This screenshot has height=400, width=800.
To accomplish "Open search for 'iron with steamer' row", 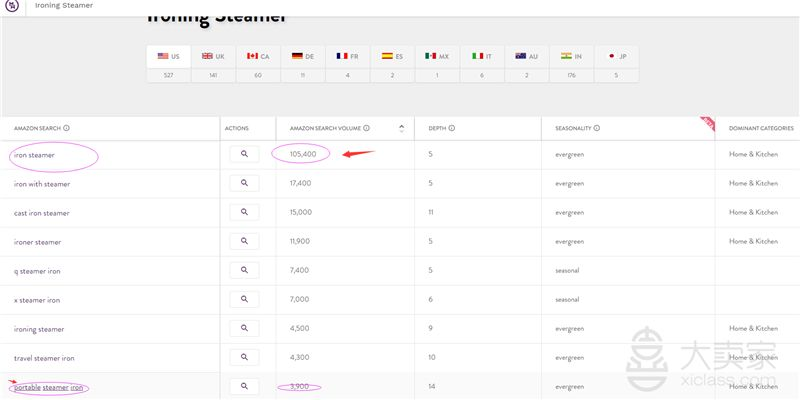I will tap(244, 183).
